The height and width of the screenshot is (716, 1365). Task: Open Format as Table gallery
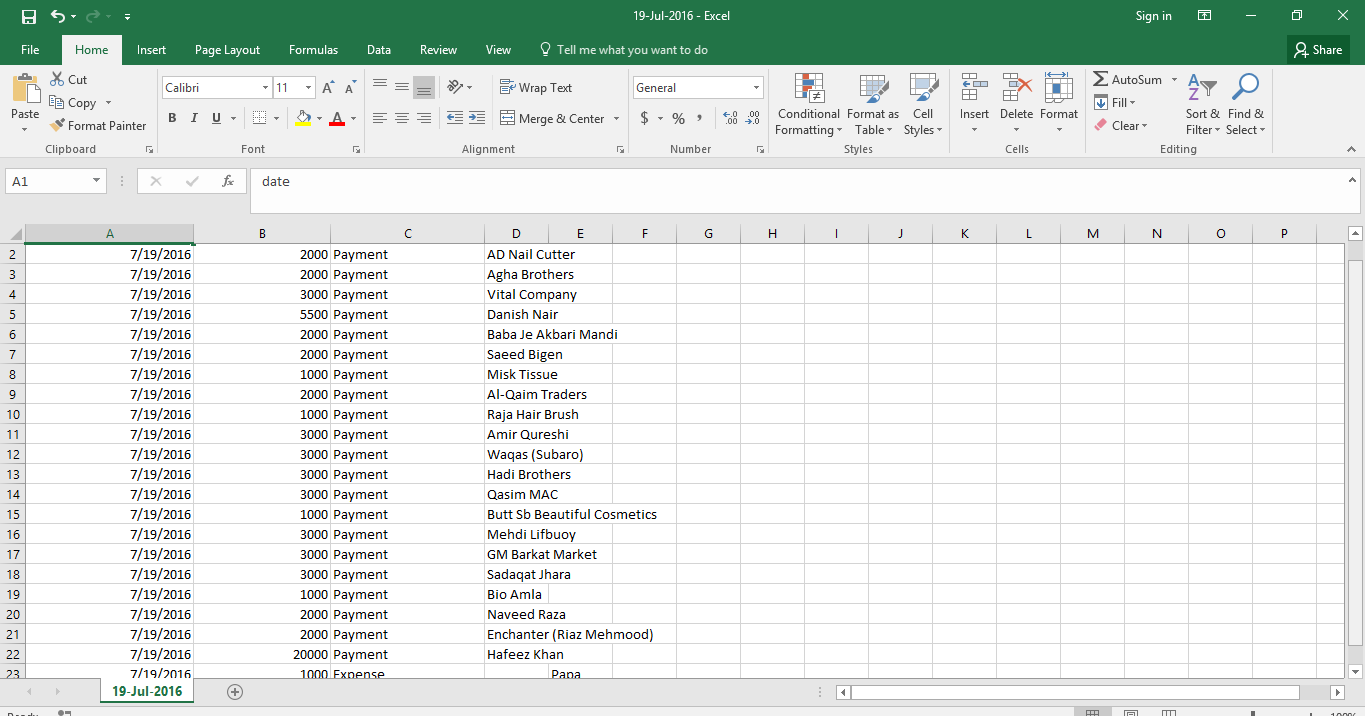(x=873, y=104)
